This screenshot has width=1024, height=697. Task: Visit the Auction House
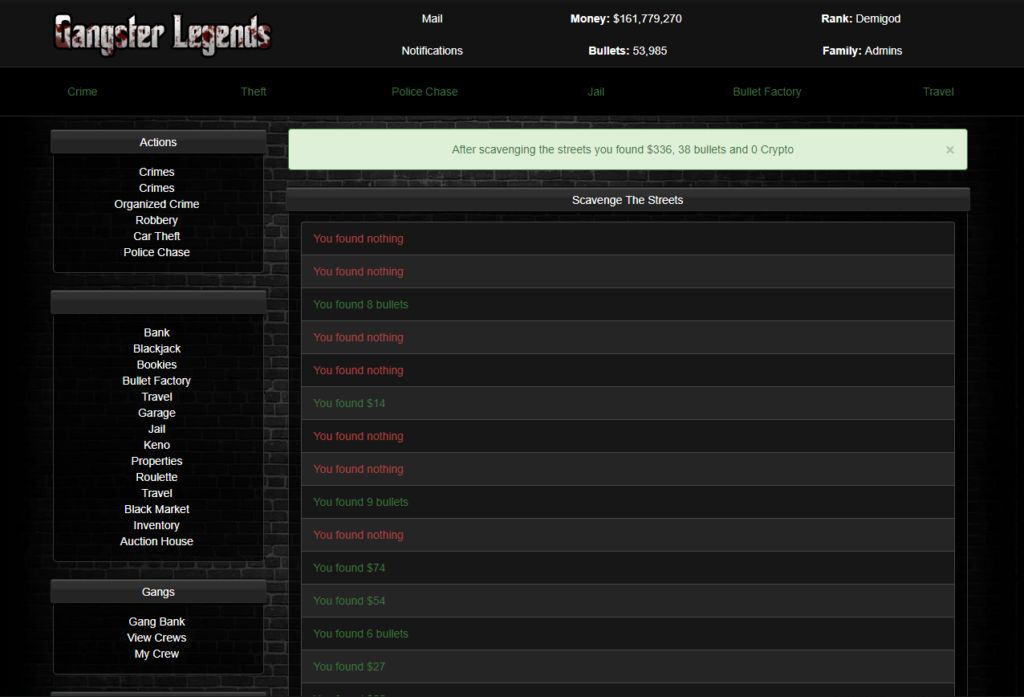(156, 540)
